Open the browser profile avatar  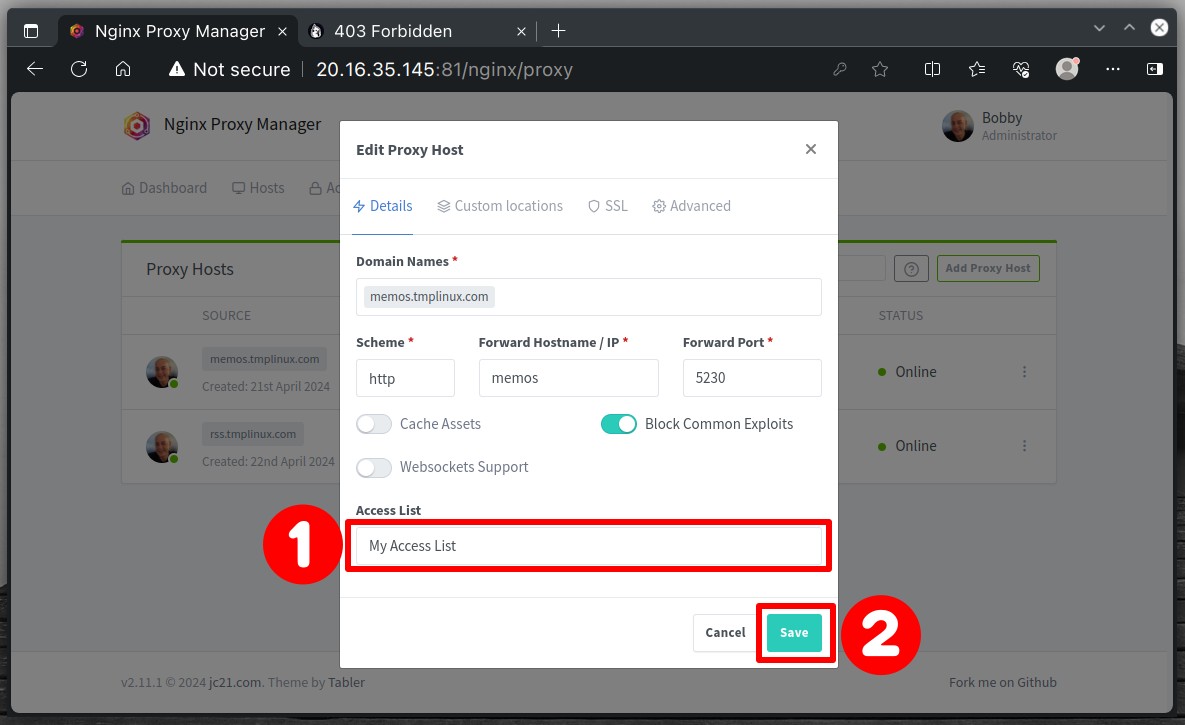1066,69
